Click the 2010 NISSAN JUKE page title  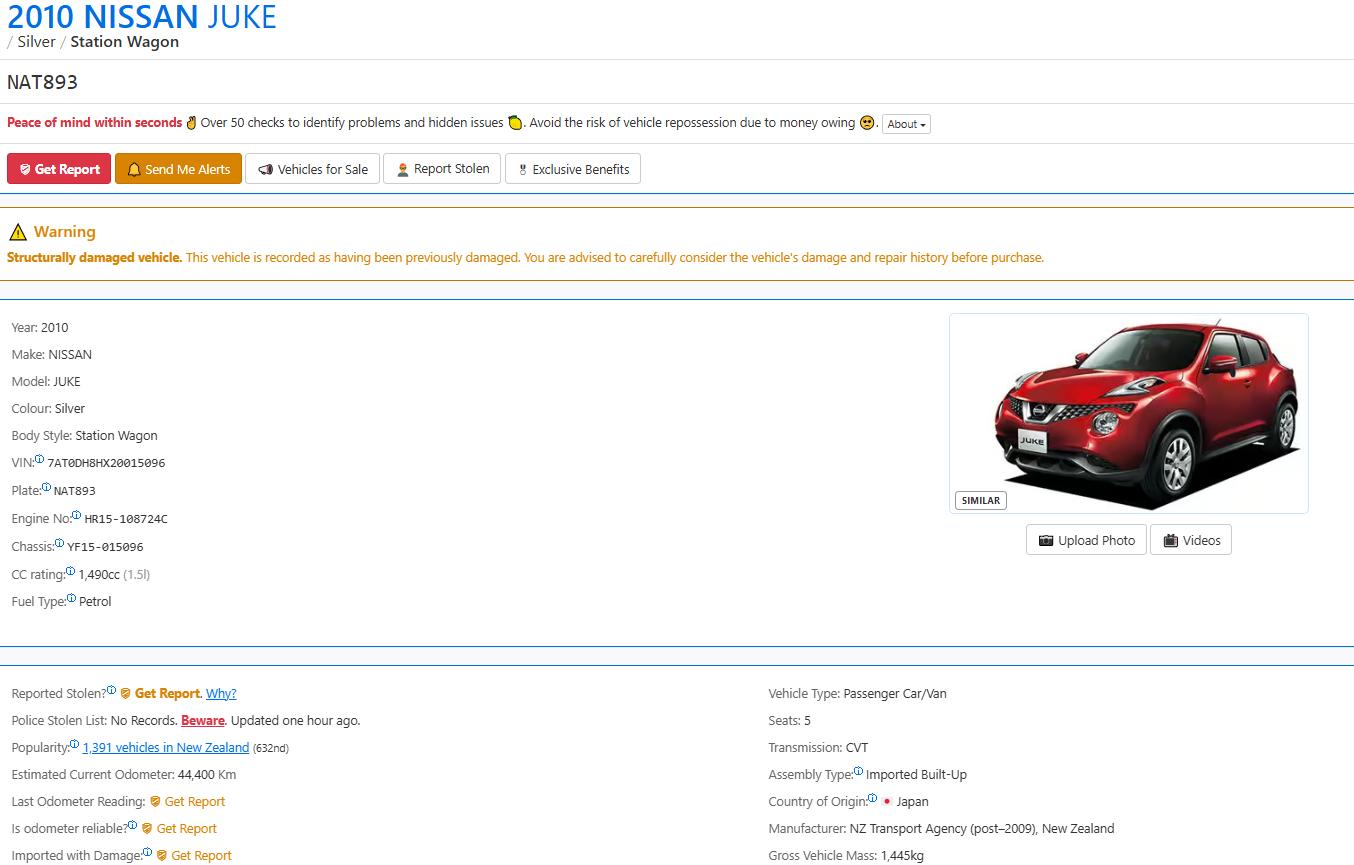[142, 17]
